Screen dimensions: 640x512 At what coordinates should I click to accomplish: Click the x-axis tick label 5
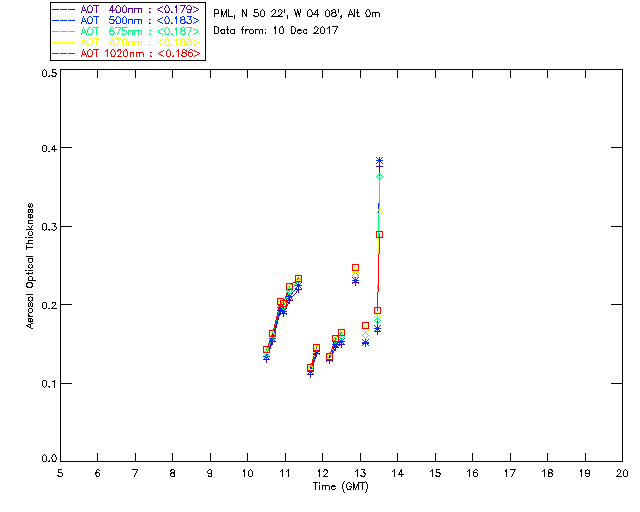(60, 473)
